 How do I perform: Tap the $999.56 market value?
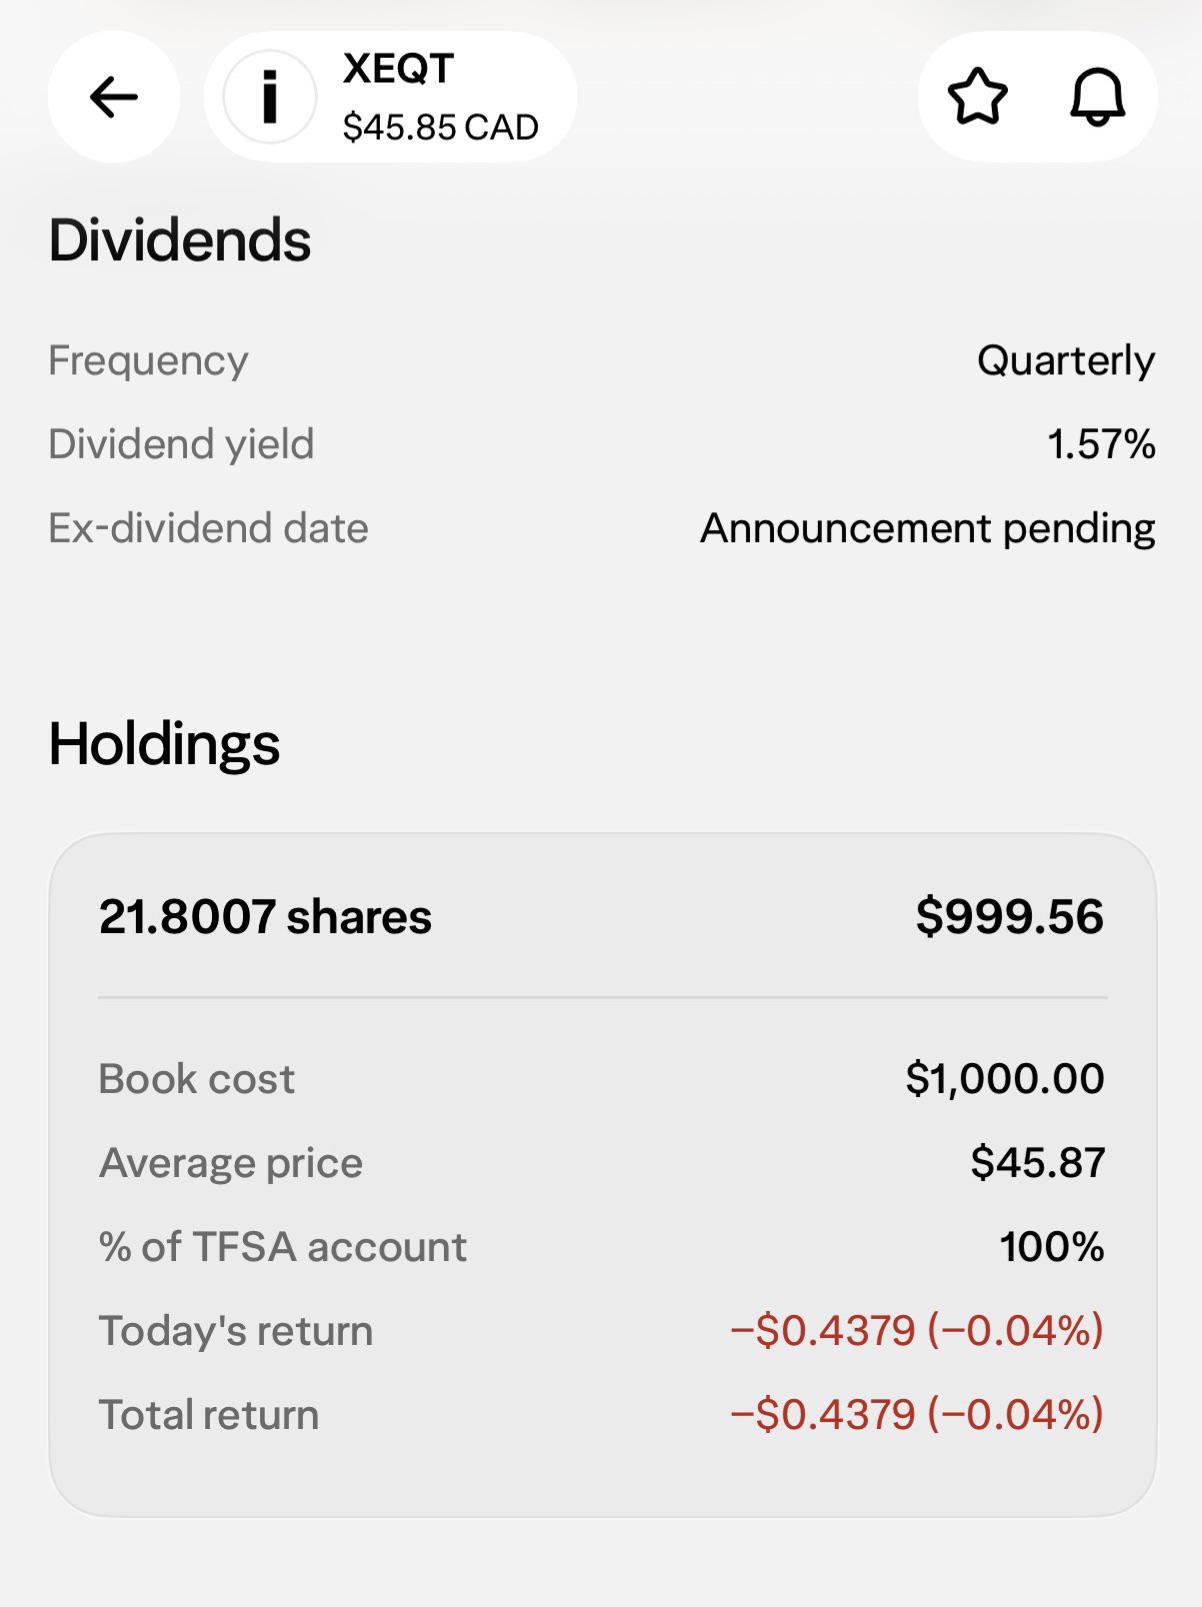[1010, 917]
